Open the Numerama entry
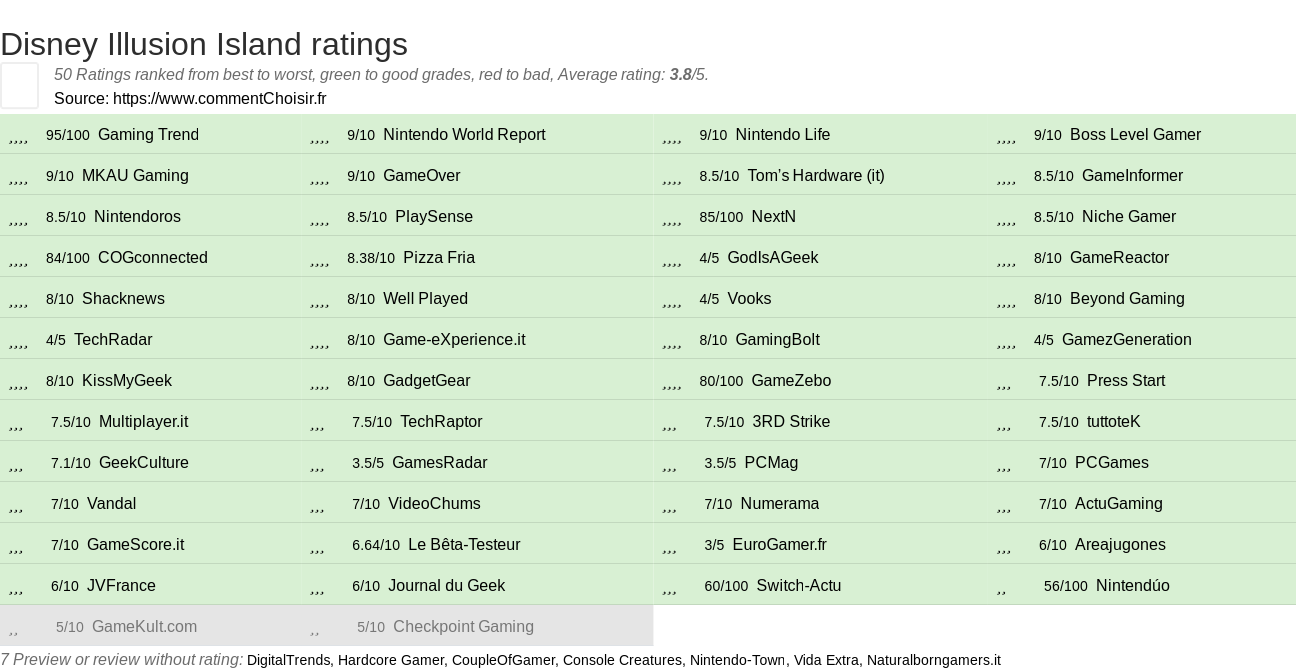This screenshot has width=1296, height=671. 780,504
